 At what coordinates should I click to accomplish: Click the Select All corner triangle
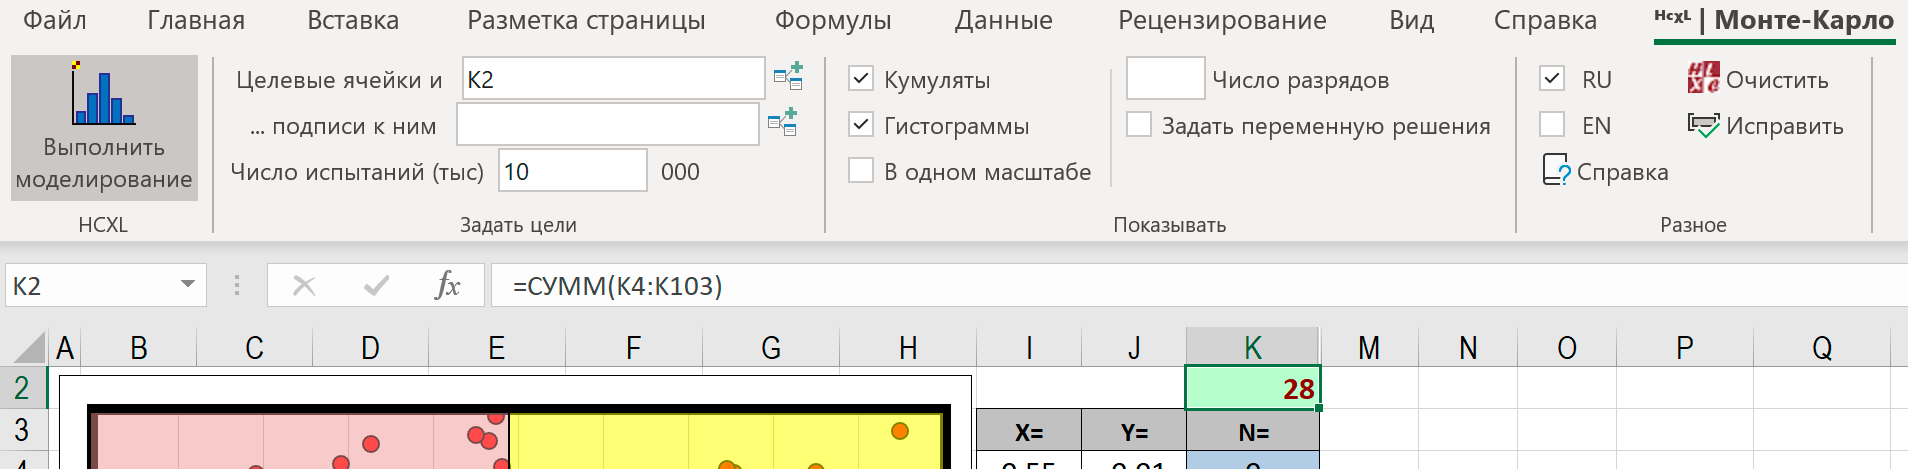point(30,347)
